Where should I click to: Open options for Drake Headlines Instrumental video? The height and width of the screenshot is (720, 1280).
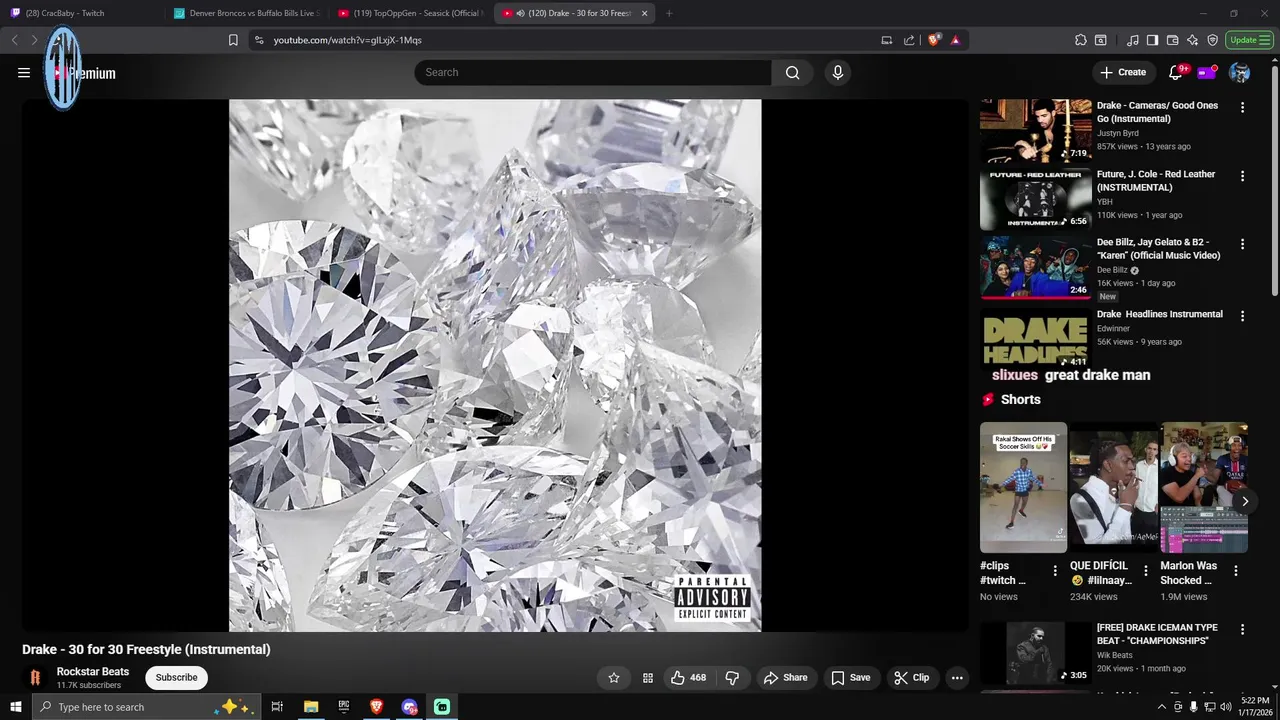[x=1243, y=316]
